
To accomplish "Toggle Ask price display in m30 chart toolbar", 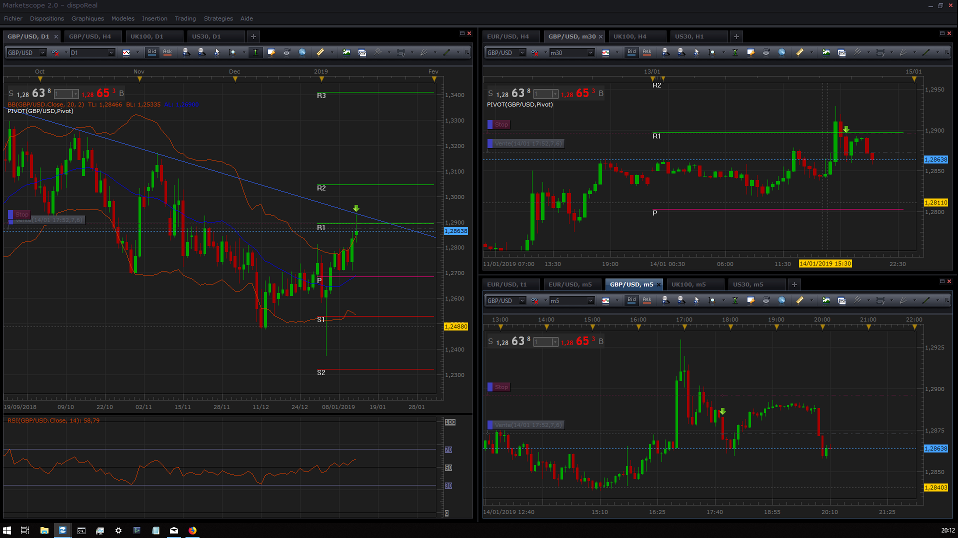I will pyautogui.click(x=647, y=53).
